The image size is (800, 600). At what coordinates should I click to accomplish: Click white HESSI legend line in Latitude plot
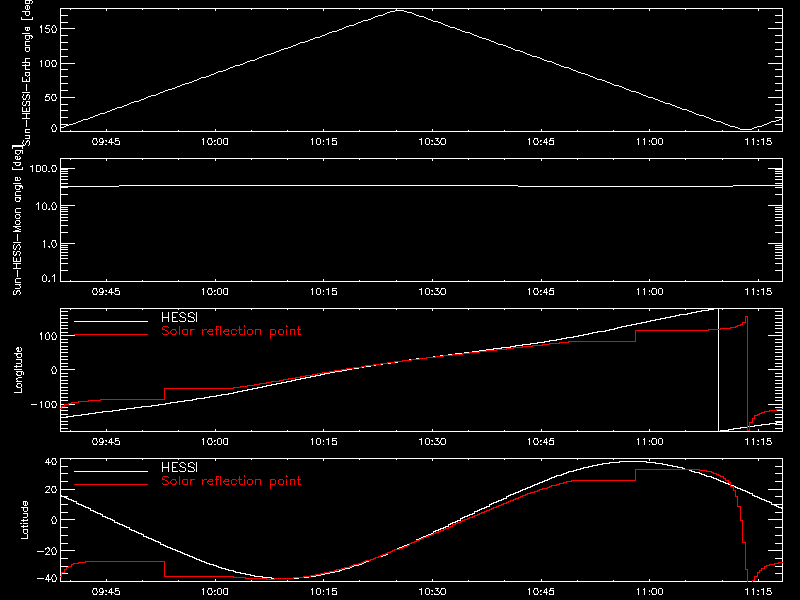[x=111, y=471]
